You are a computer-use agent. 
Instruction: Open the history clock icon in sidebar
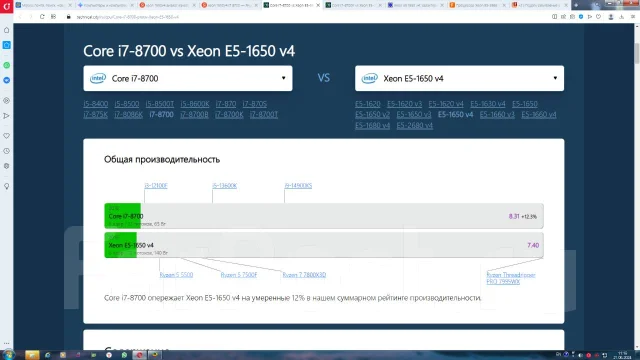(x=7, y=151)
